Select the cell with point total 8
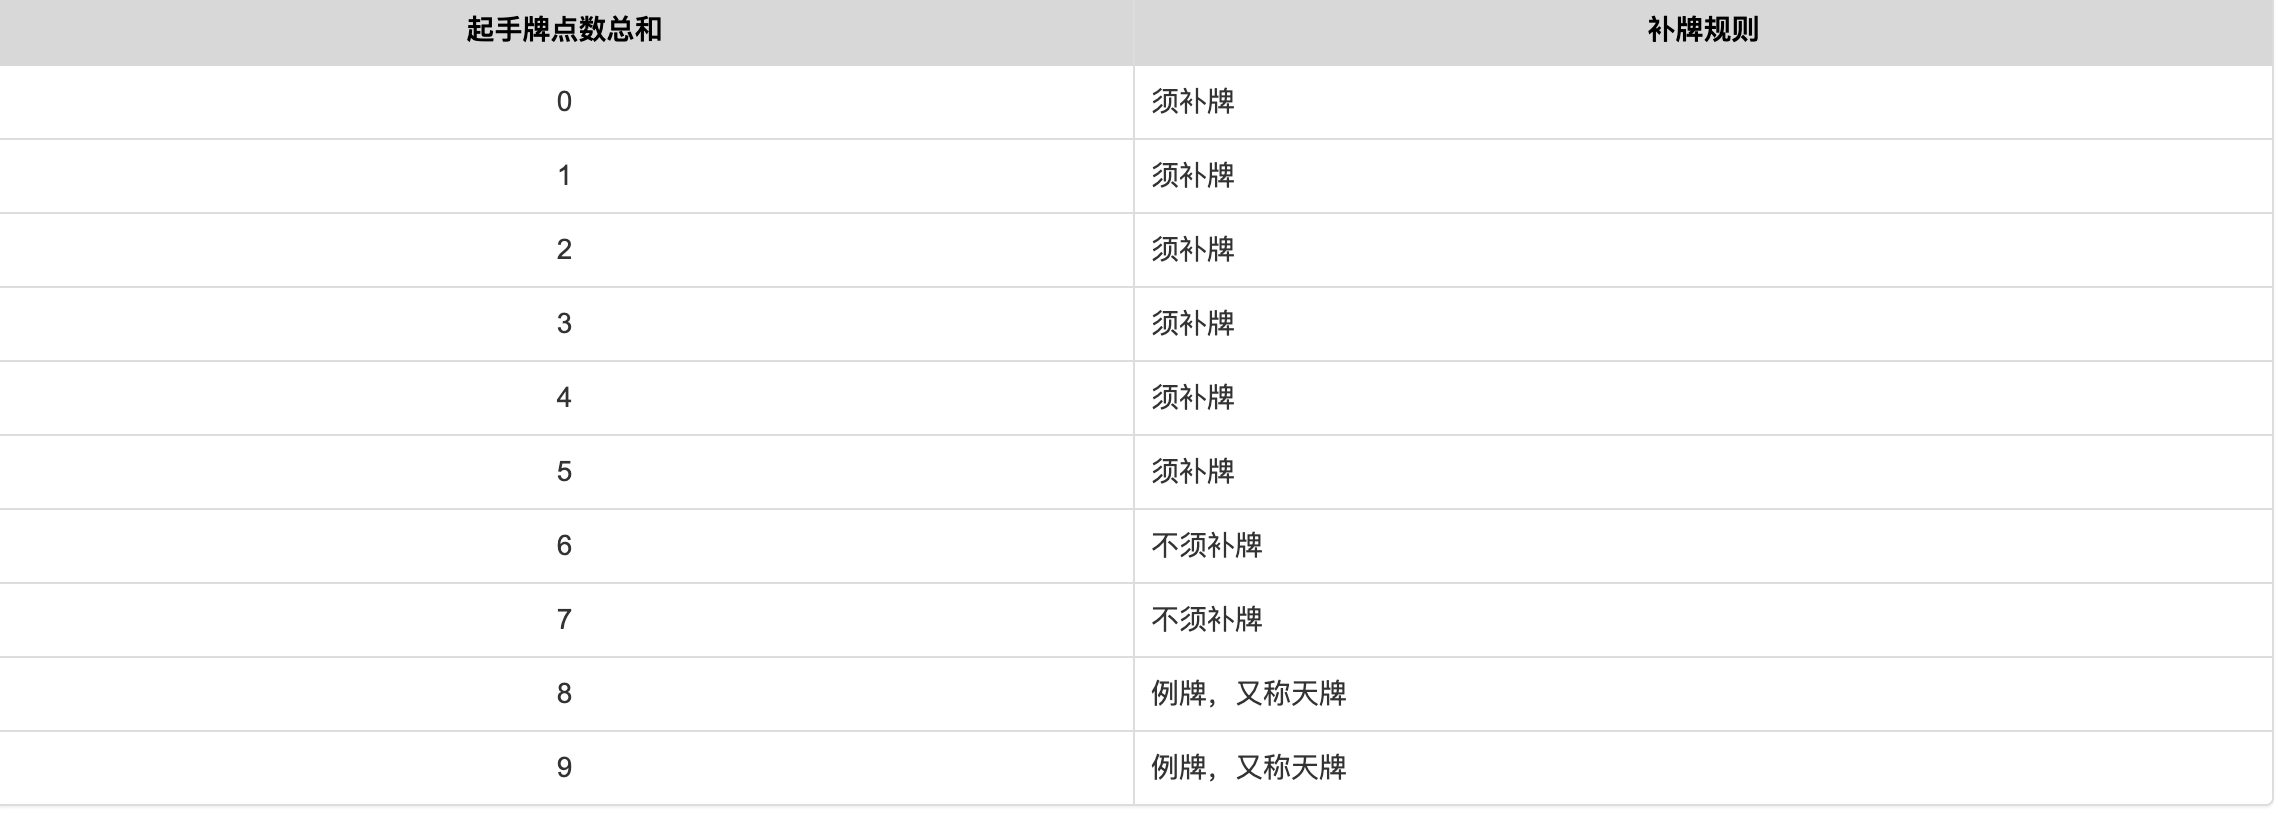 tap(564, 694)
